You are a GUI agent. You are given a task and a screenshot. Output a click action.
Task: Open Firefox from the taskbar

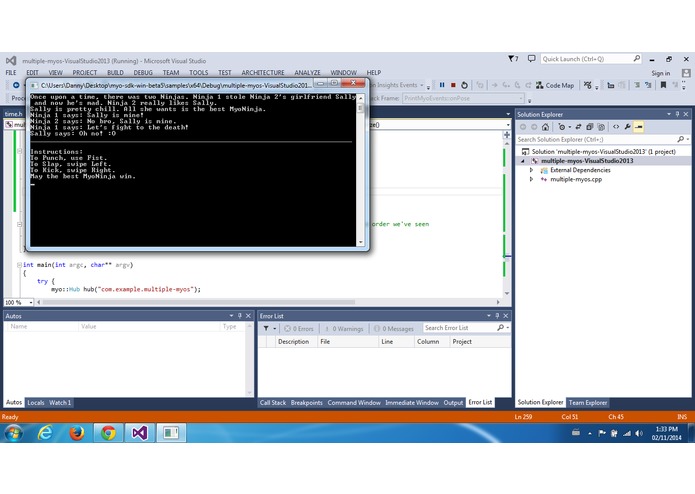[77, 432]
